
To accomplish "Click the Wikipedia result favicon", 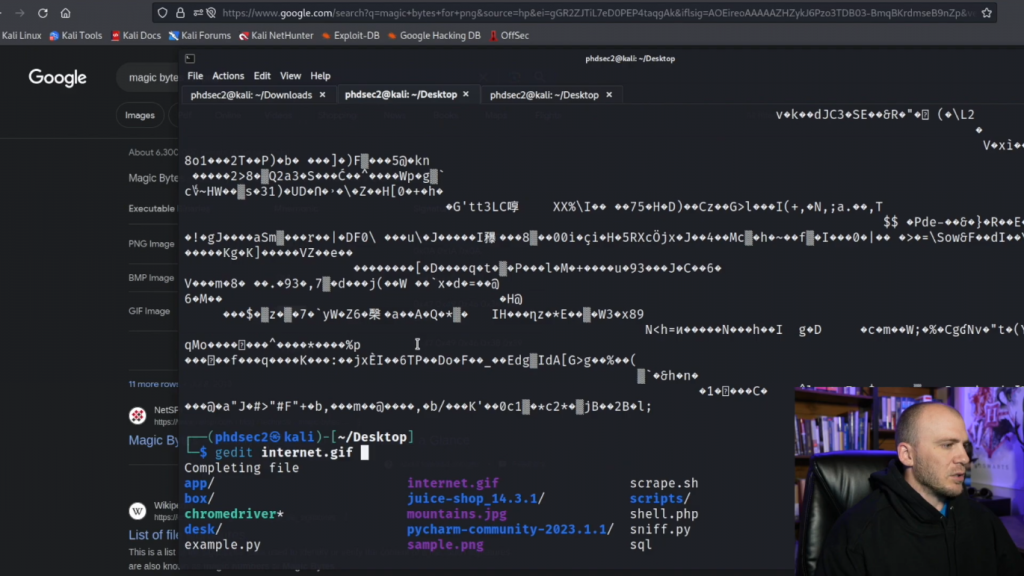I will point(137,511).
